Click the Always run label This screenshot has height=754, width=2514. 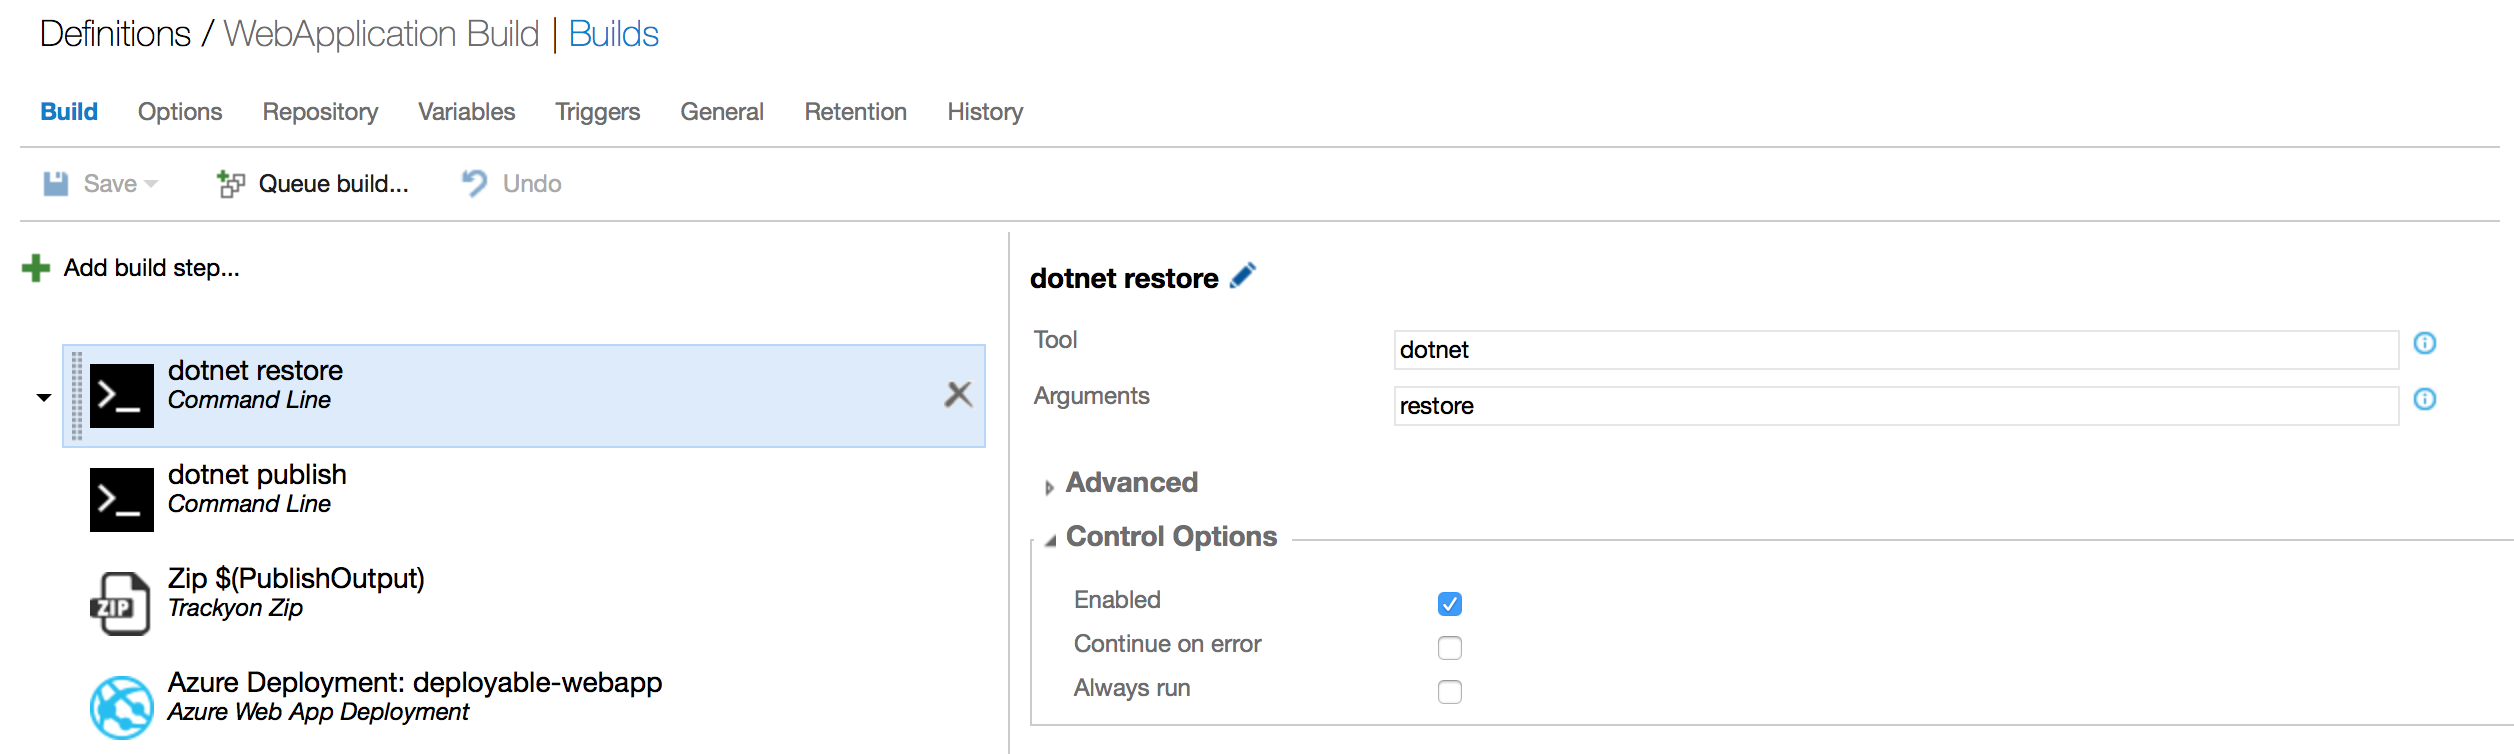click(x=1132, y=688)
